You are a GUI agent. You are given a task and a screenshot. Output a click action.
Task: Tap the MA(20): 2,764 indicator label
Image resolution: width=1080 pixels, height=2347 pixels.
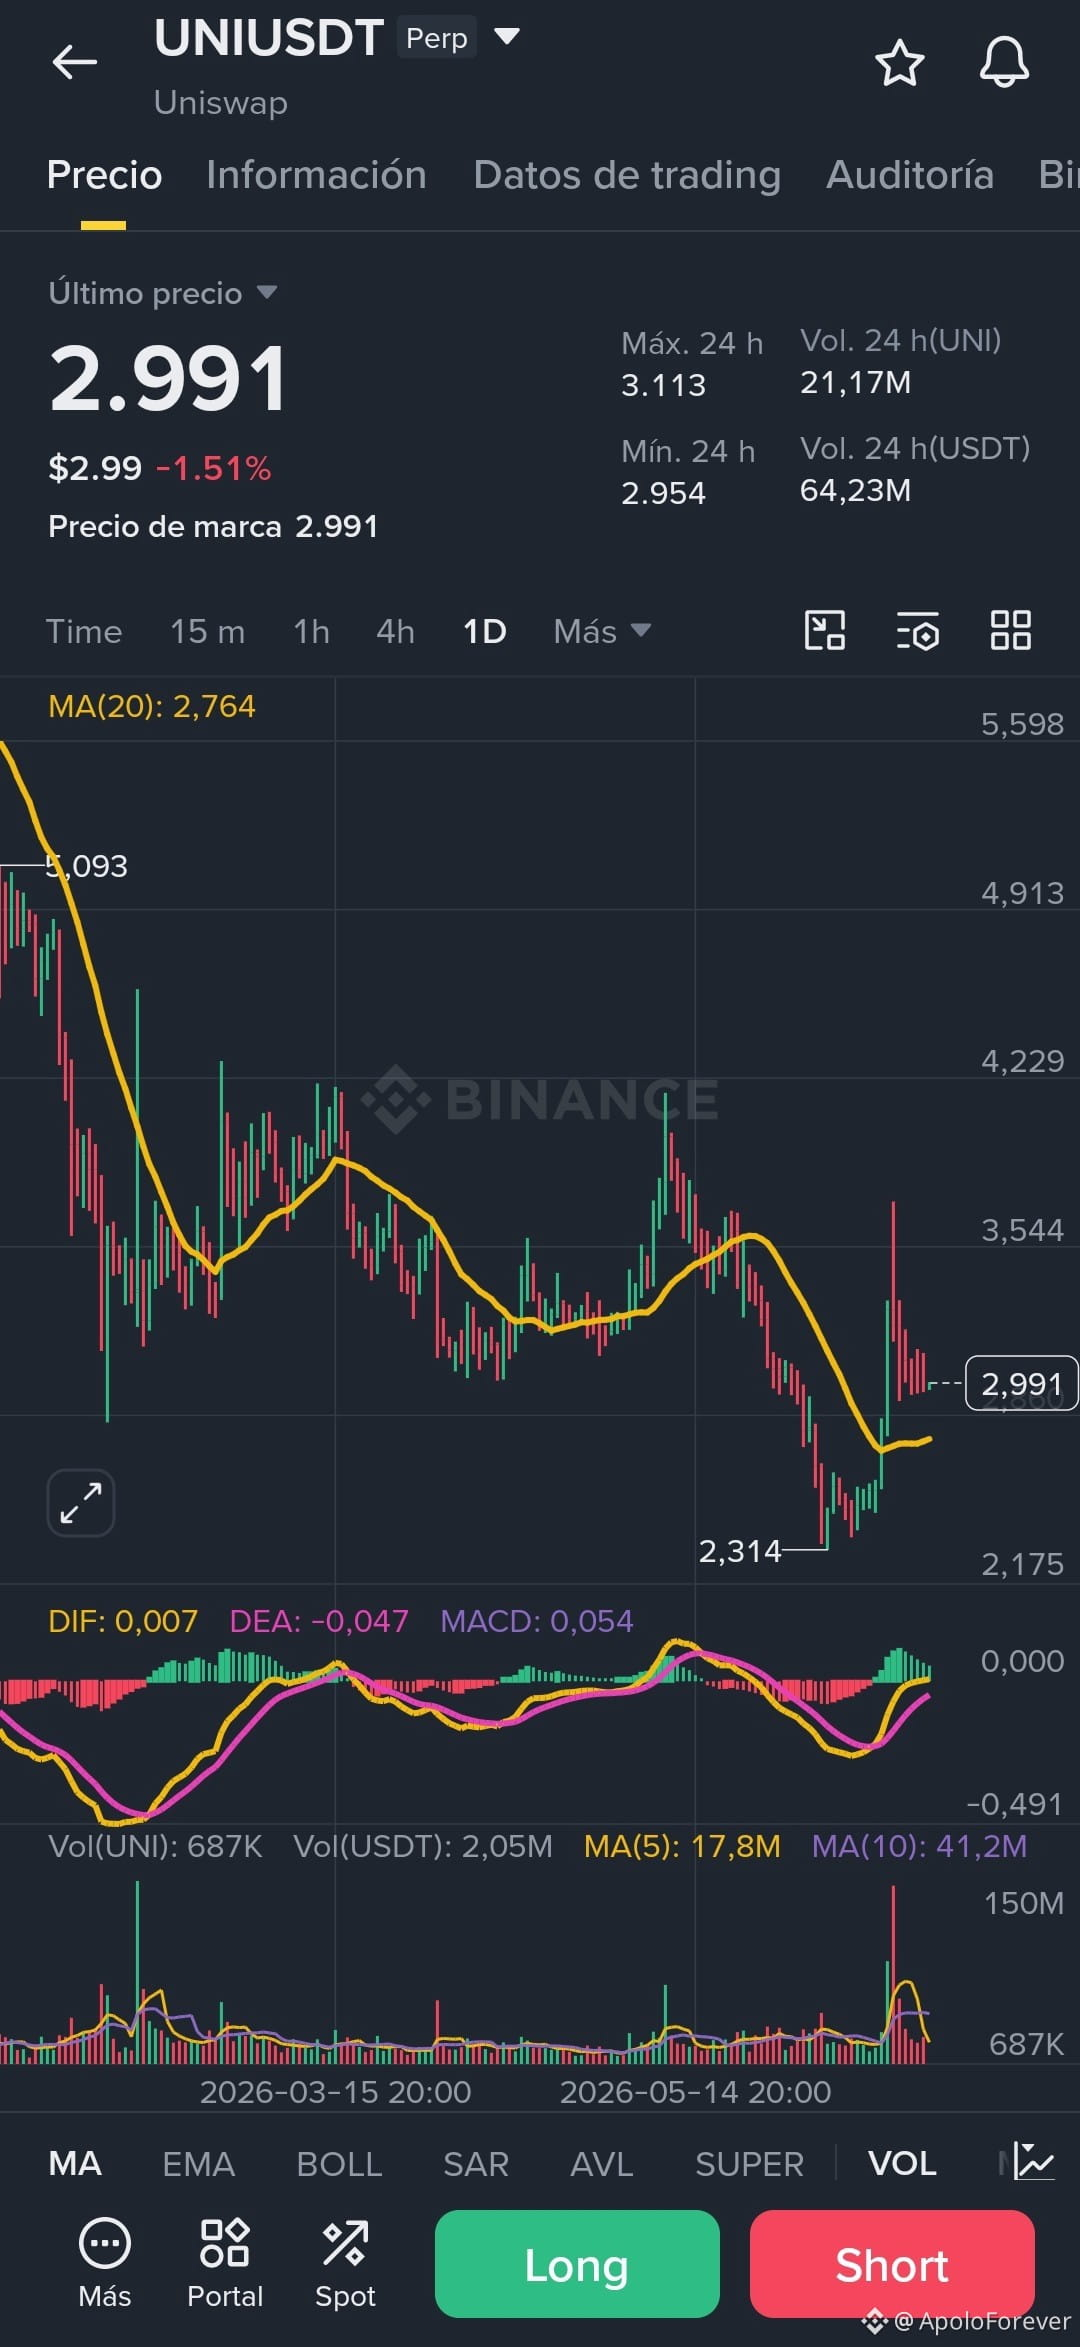tap(152, 706)
